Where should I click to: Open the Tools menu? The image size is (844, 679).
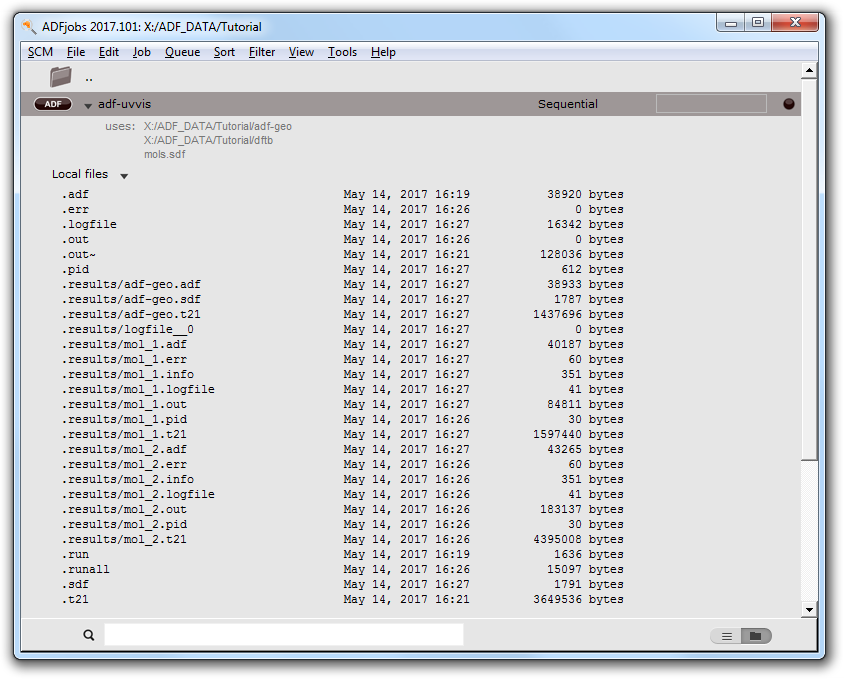click(x=342, y=52)
